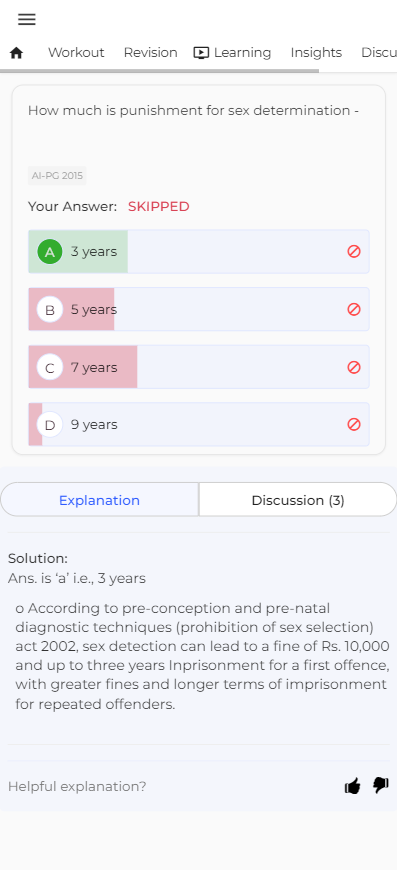The width and height of the screenshot is (397, 870).
Task: Open the Learning tab
Action: pos(232,53)
